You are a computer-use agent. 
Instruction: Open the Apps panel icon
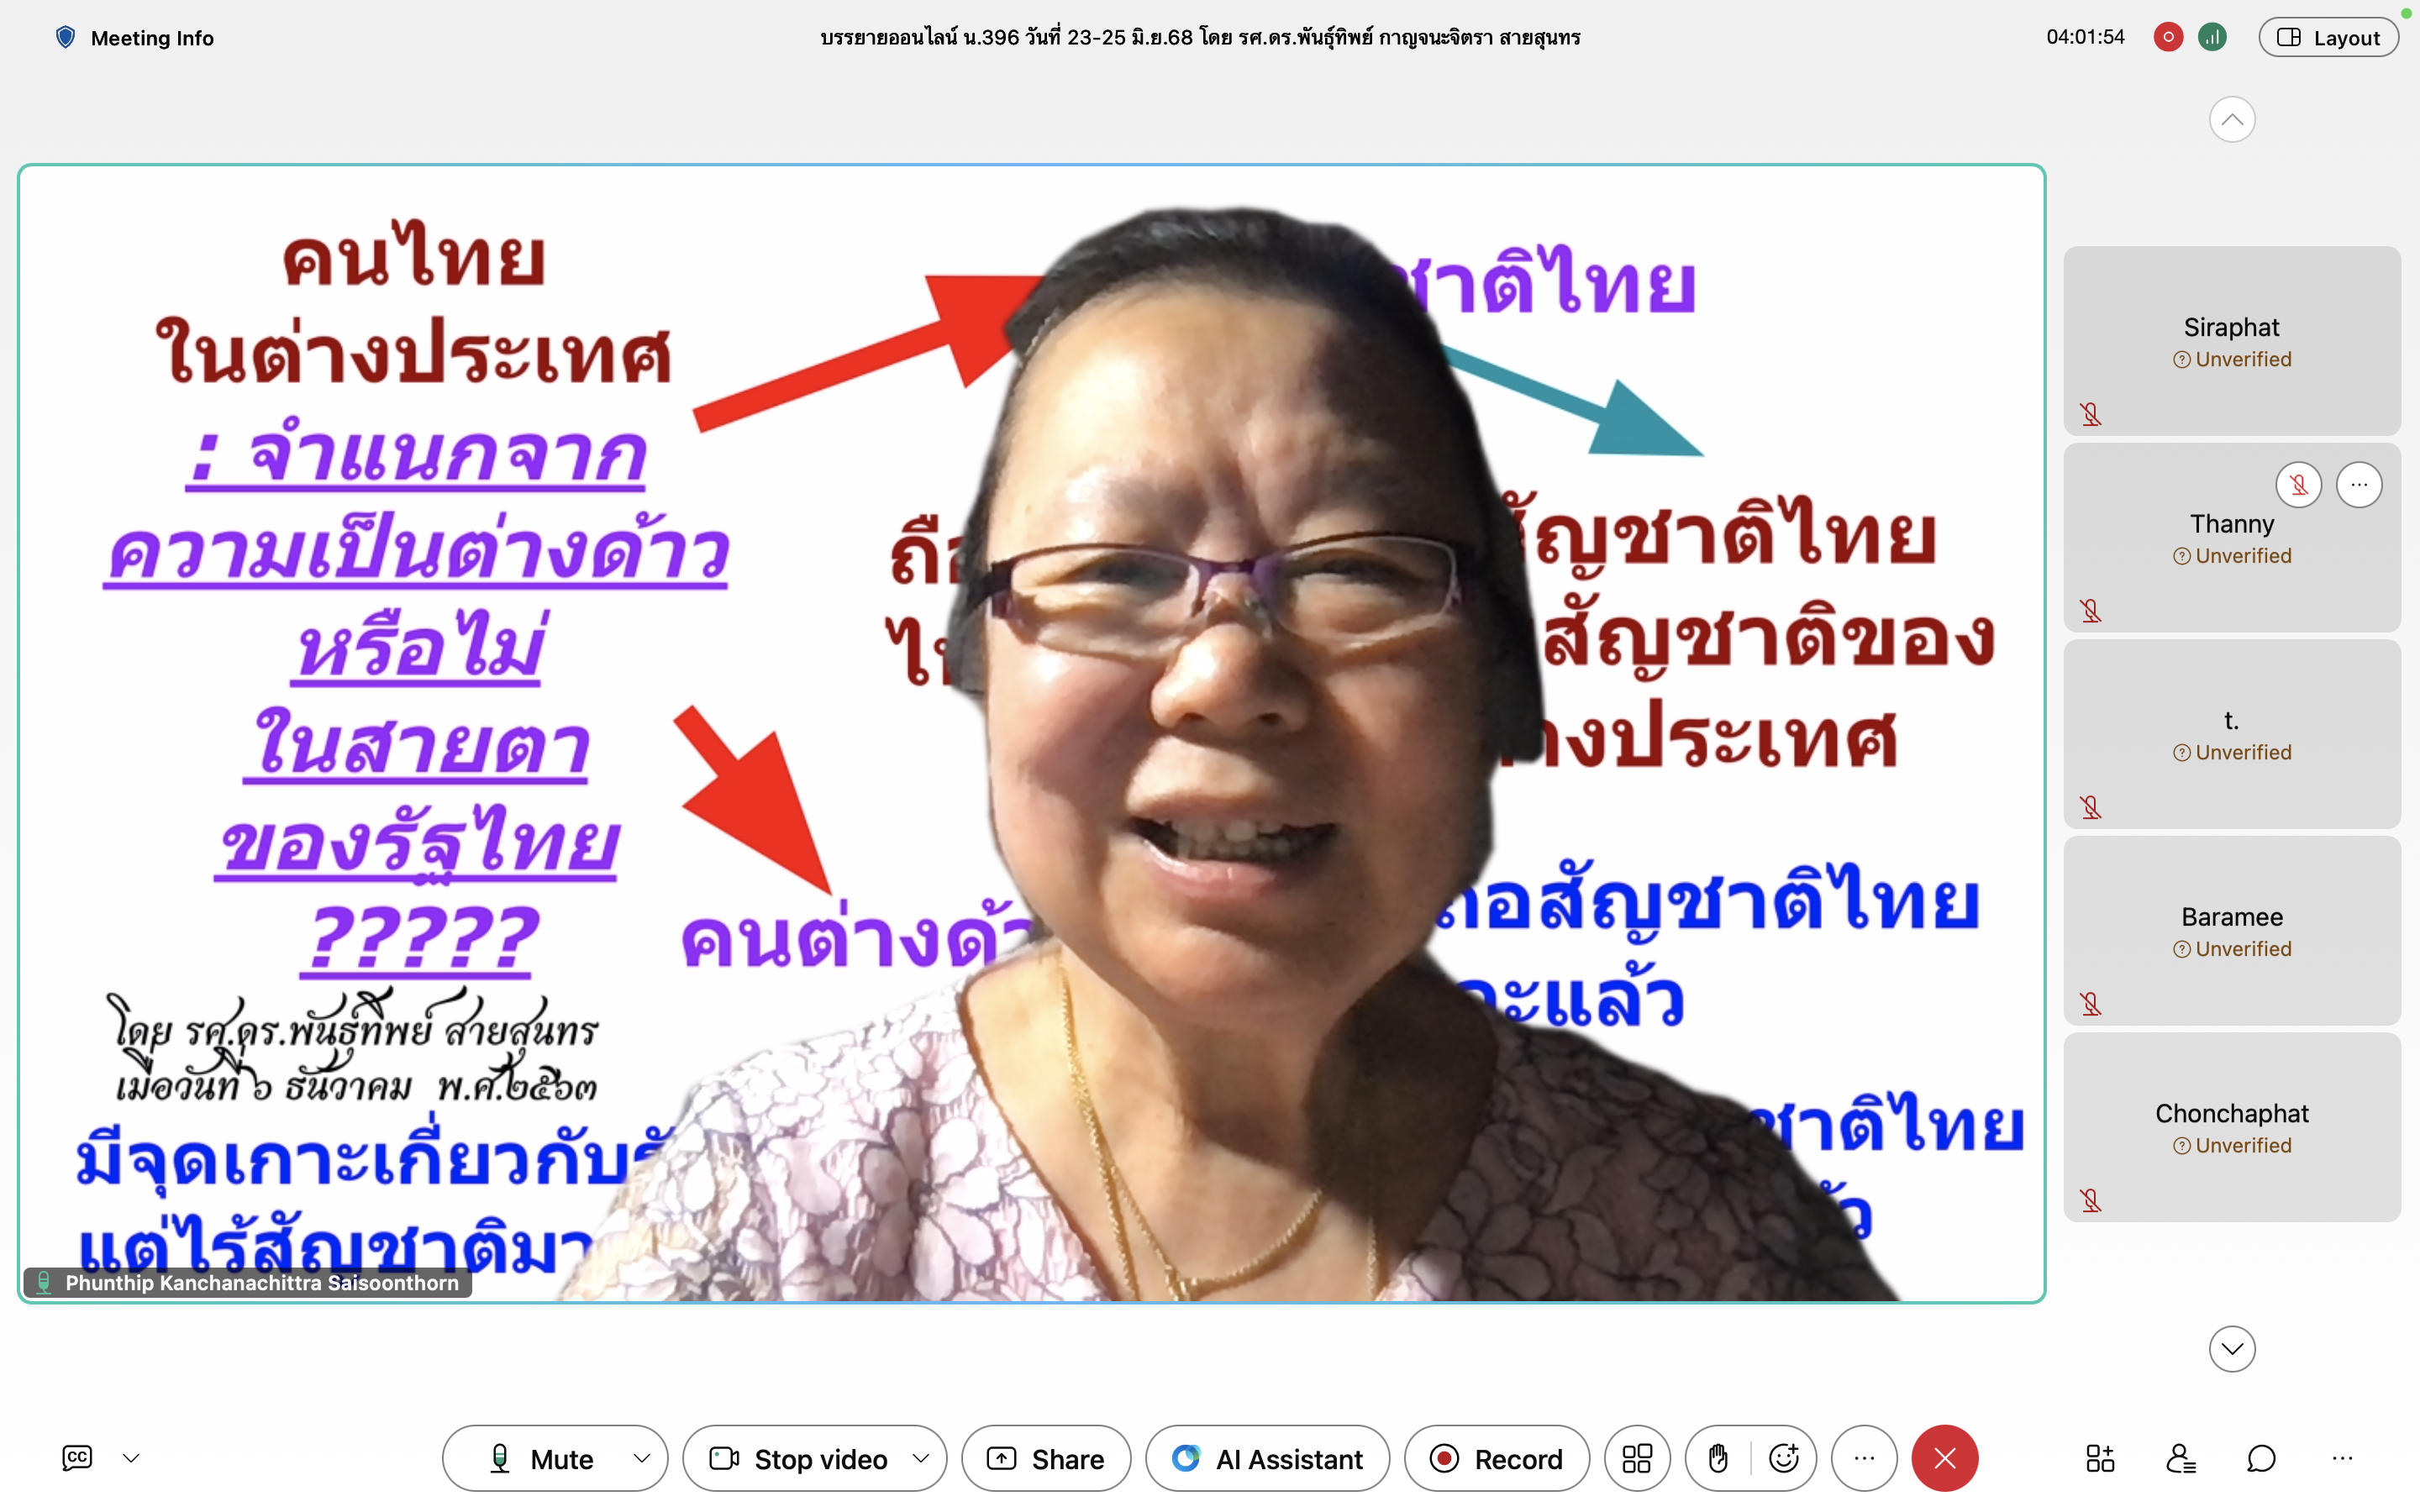(2100, 1459)
